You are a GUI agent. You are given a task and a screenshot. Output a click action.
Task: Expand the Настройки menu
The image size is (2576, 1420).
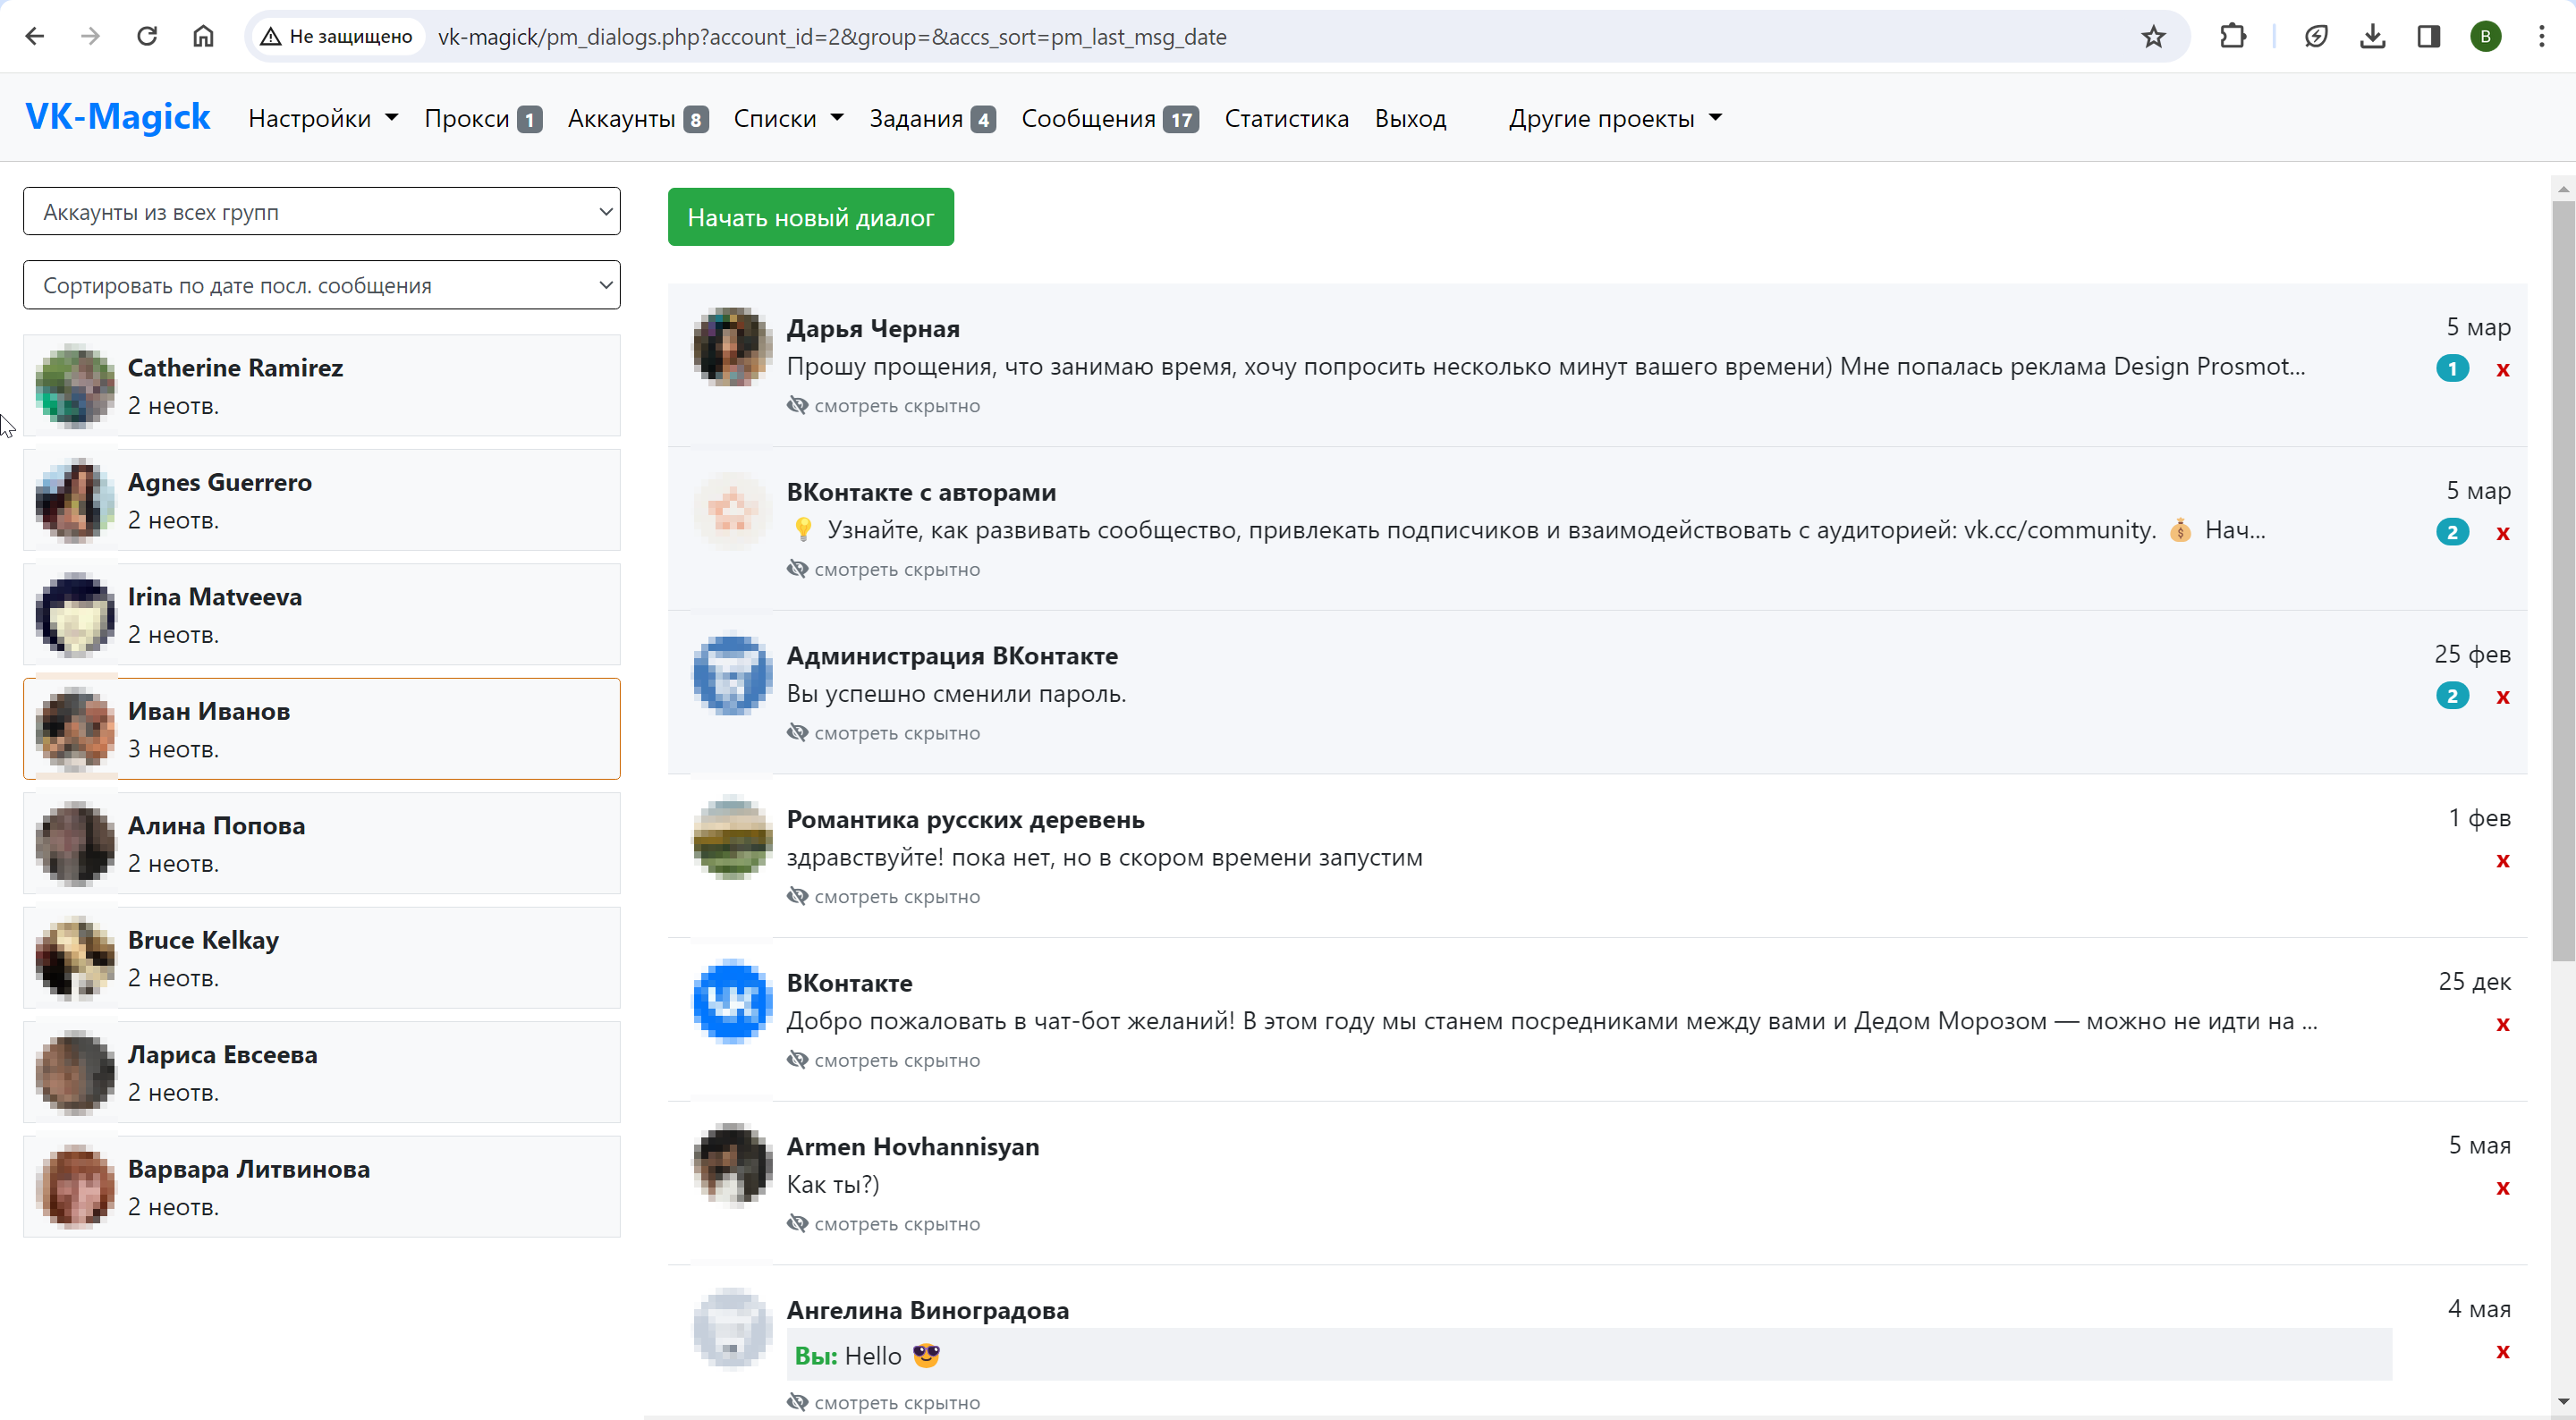(x=322, y=119)
